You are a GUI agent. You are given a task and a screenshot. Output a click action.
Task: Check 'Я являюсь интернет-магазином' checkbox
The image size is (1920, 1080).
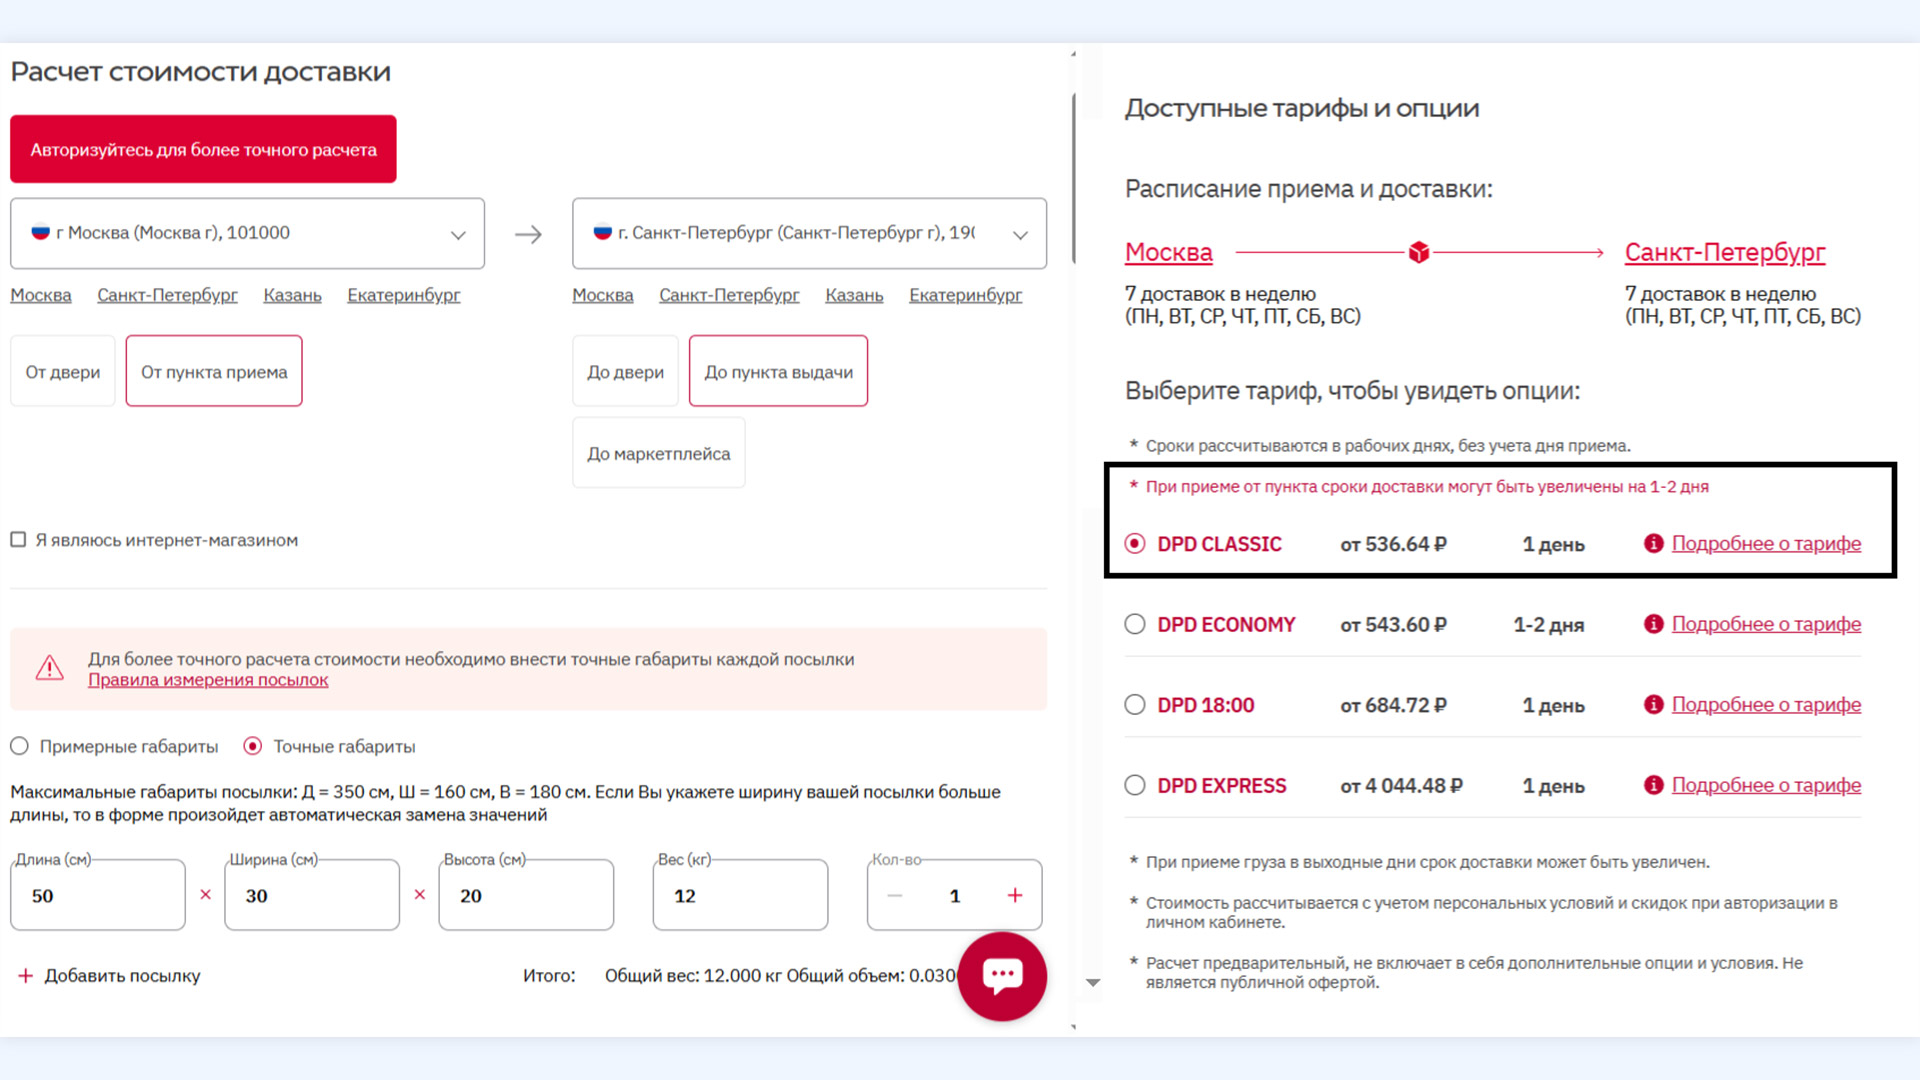(x=18, y=540)
